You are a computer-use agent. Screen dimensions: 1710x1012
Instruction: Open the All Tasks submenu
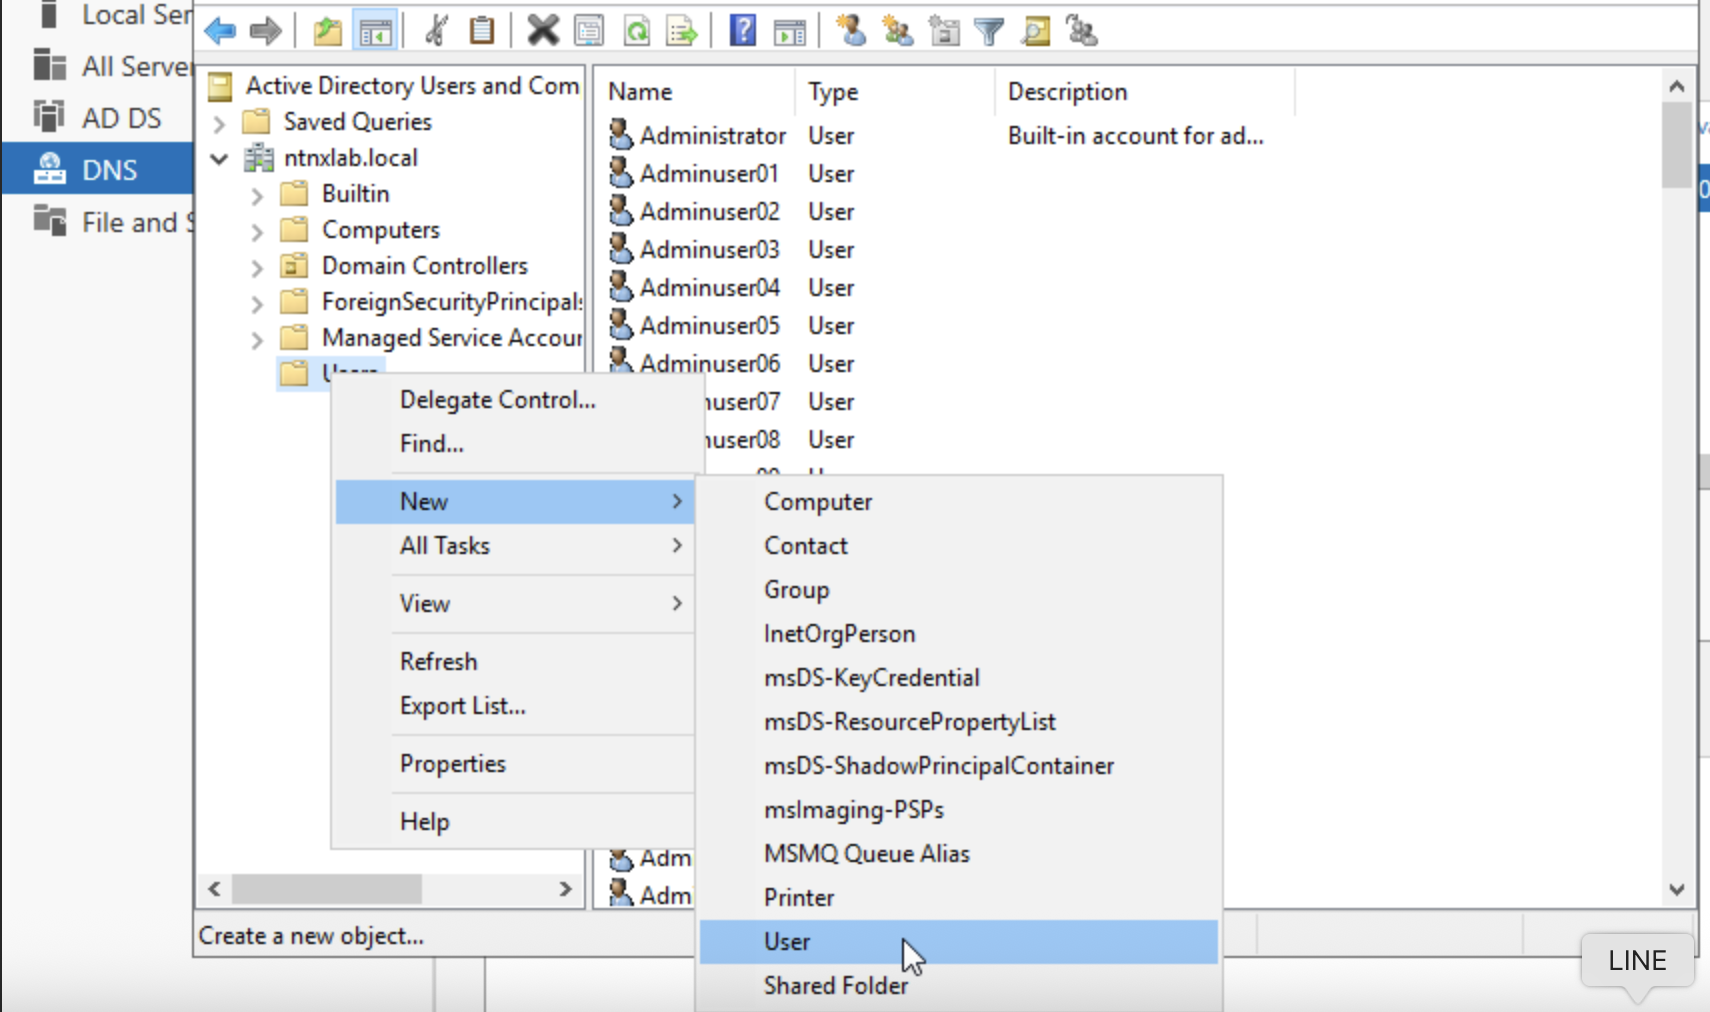pos(444,546)
